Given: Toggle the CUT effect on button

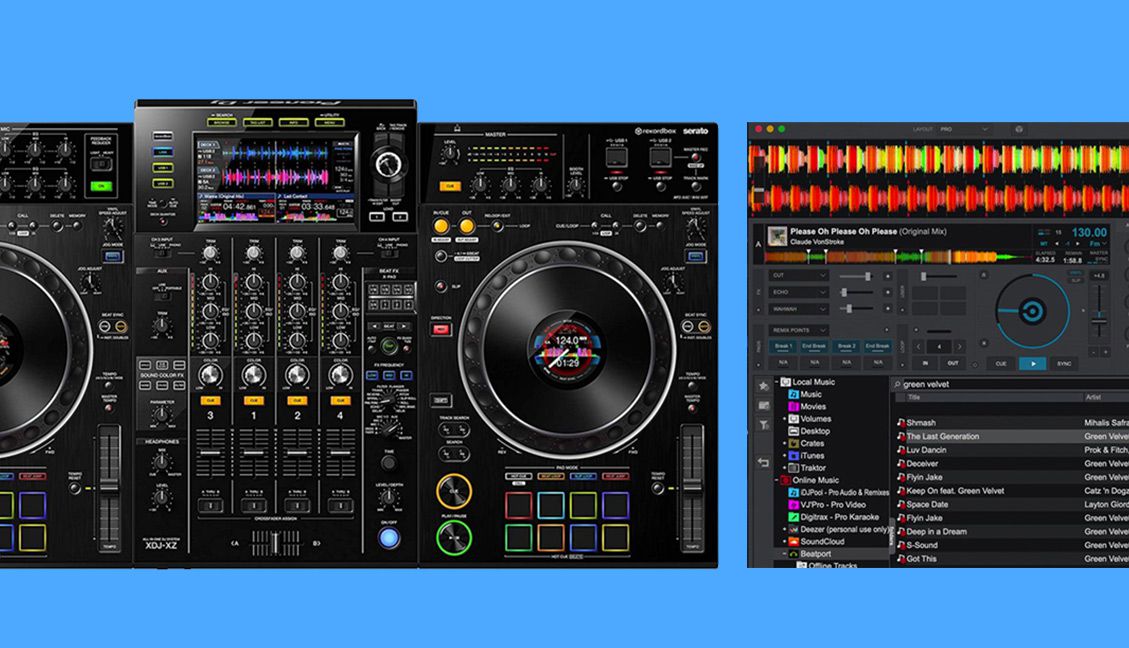Looking at the screenshot, I should coord(888,276).
